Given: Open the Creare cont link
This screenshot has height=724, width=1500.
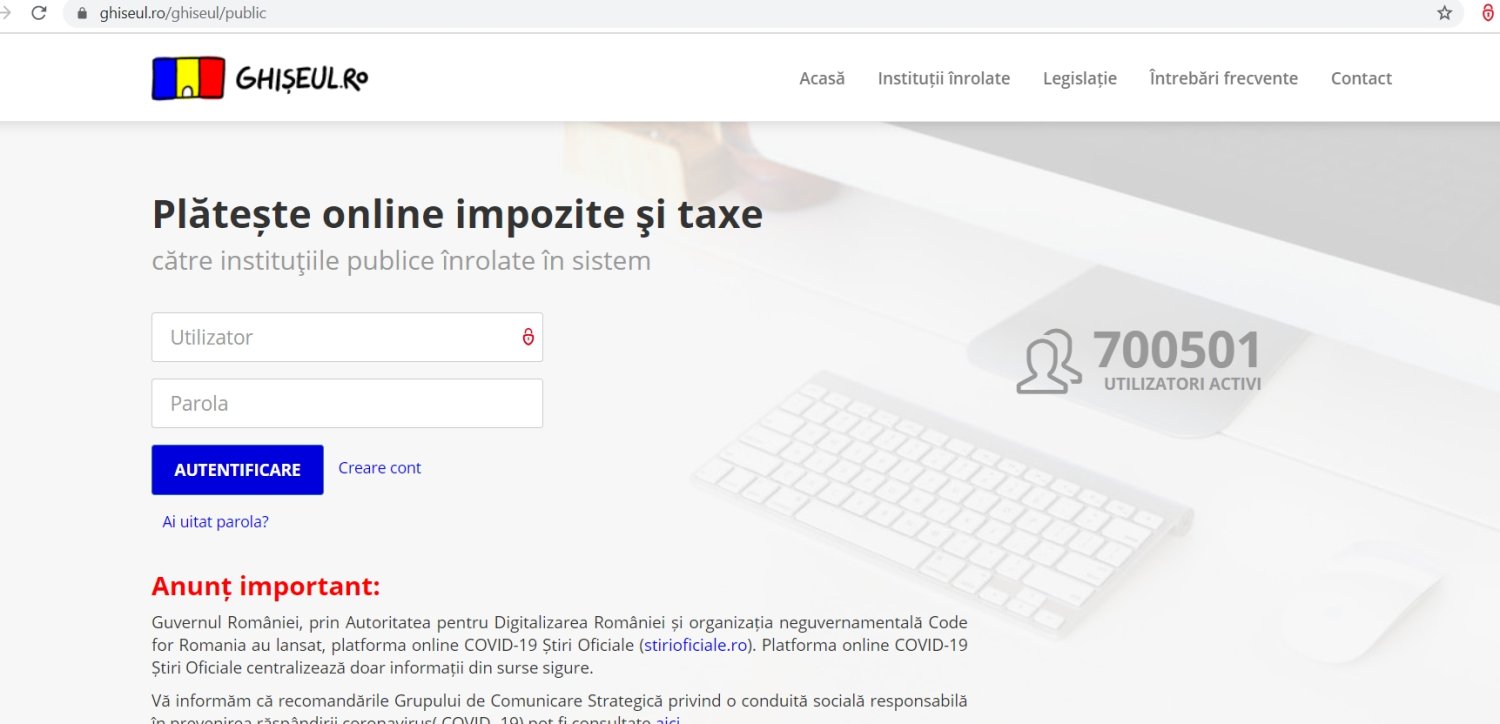Looking at the screenshot, I should [379, 467].
